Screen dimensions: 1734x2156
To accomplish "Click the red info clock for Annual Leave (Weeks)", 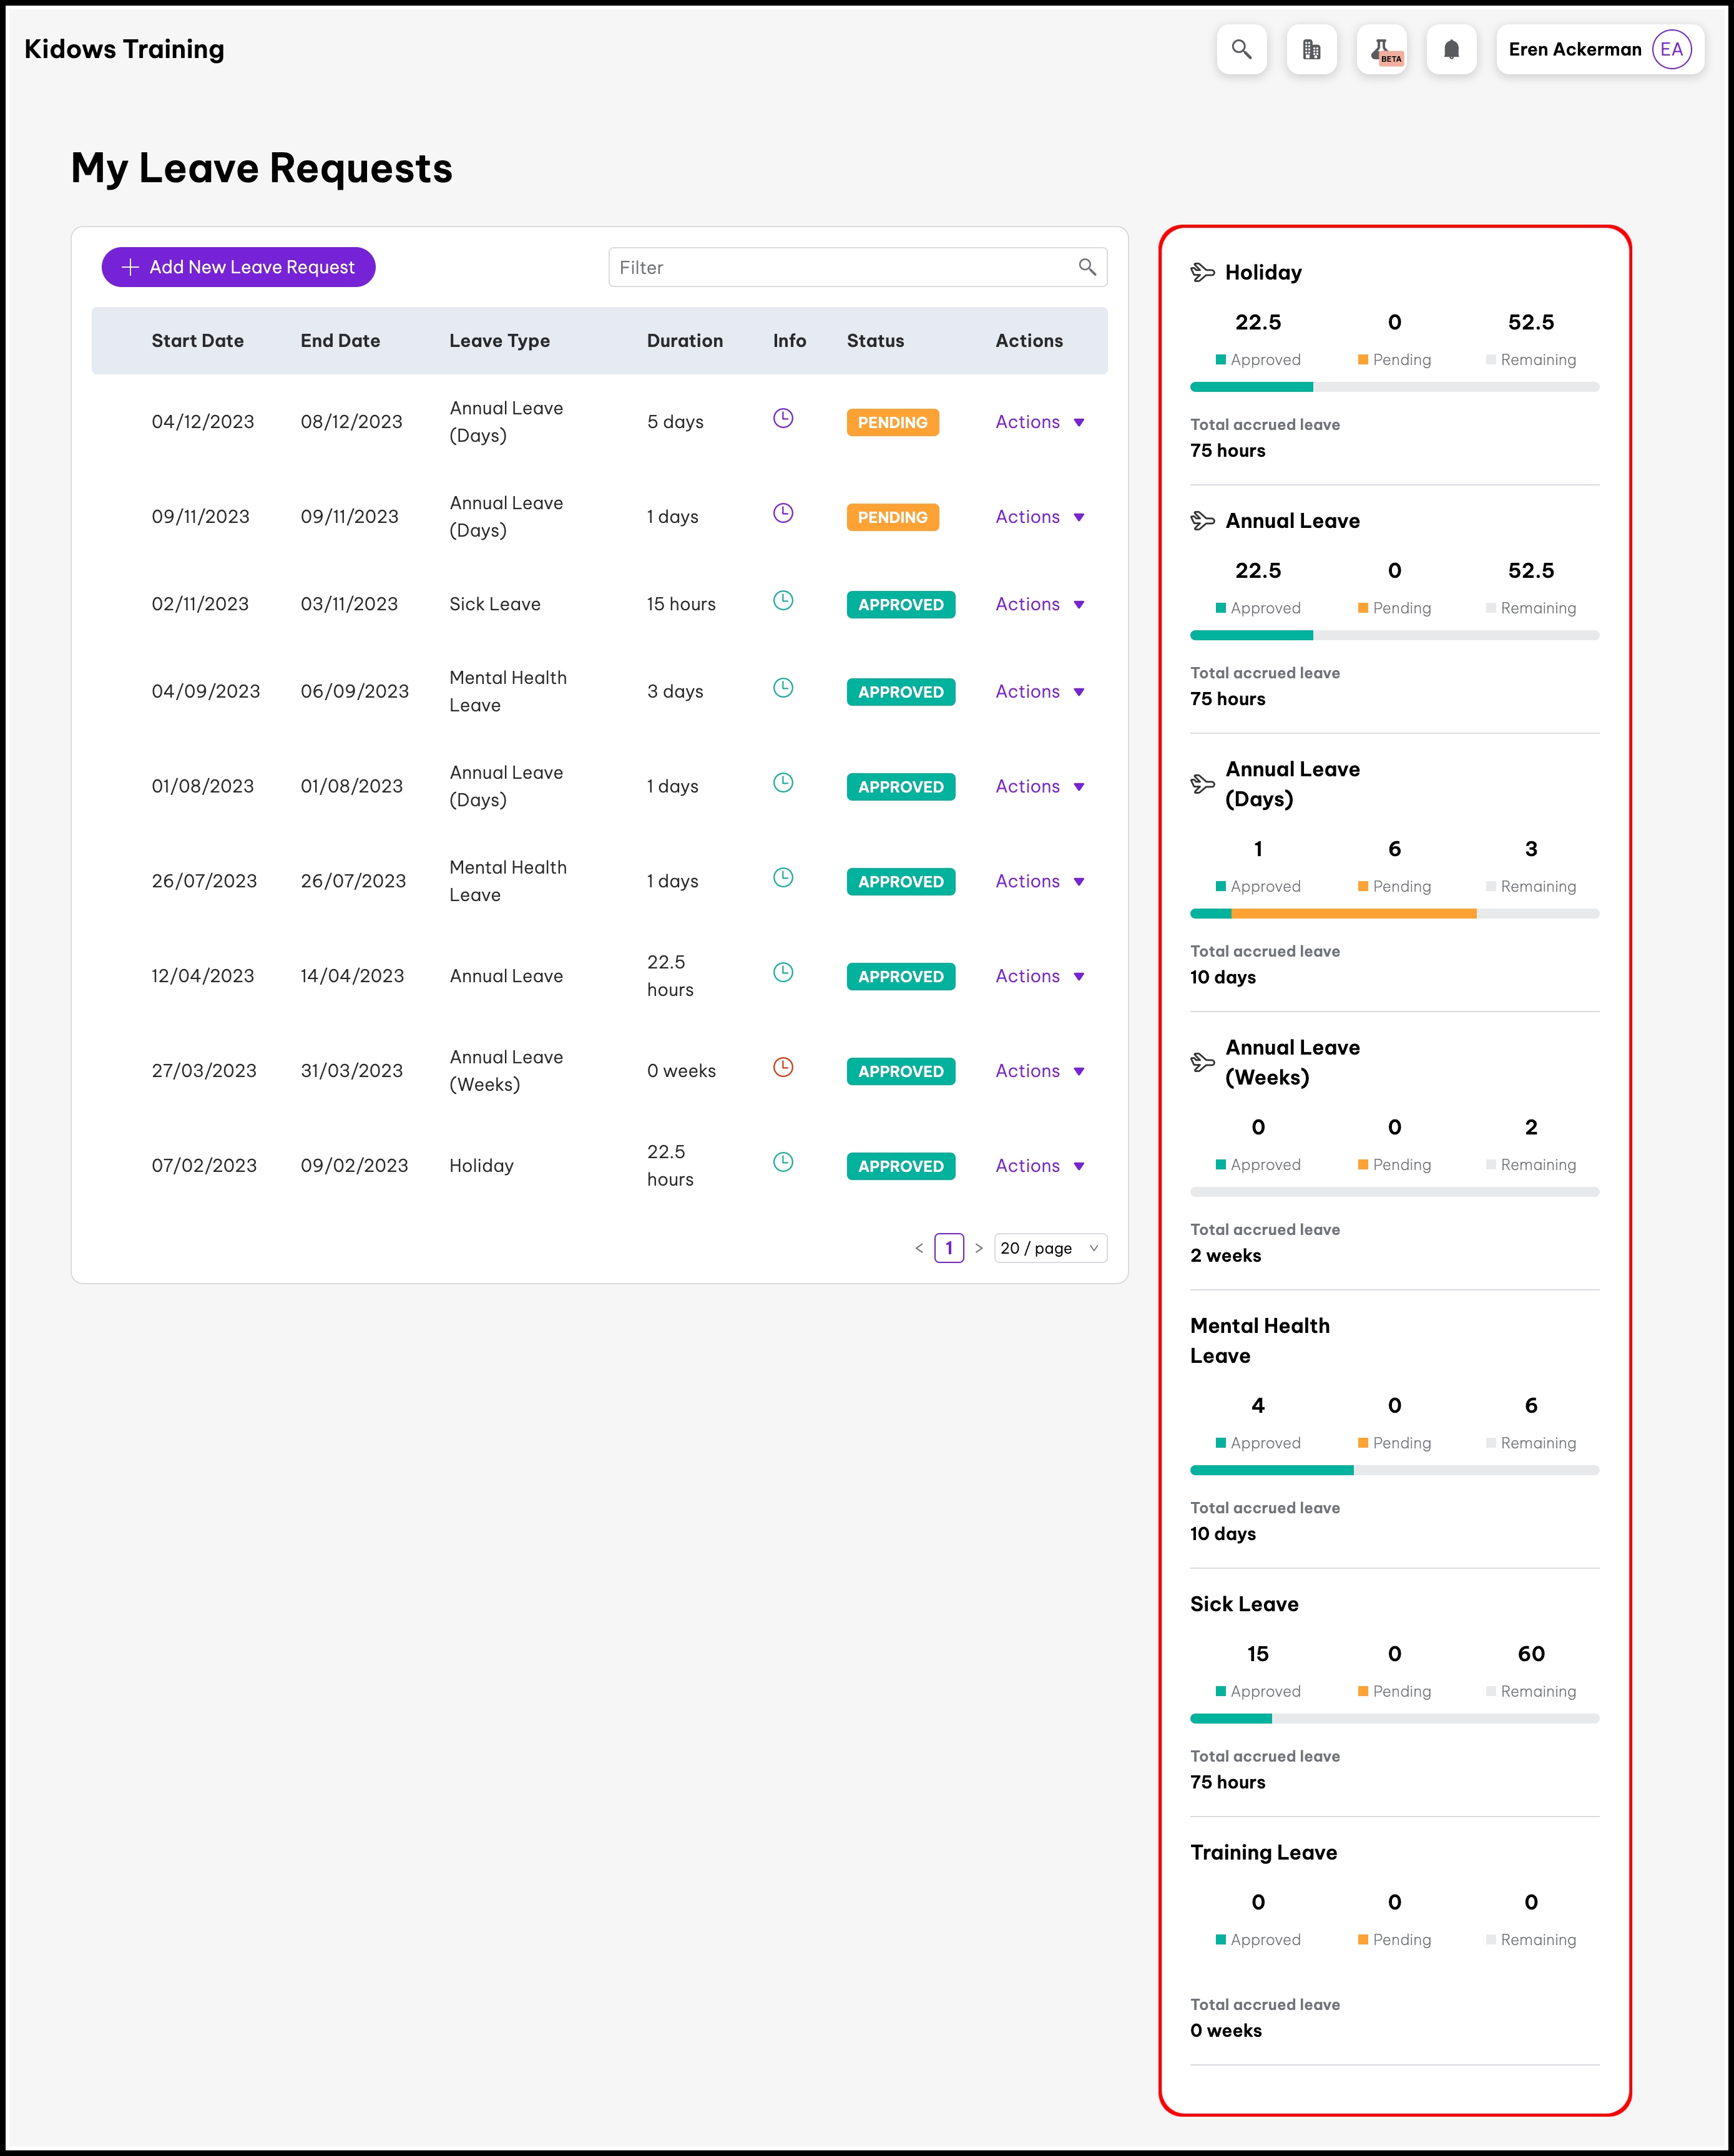I will click(783, 1067).
